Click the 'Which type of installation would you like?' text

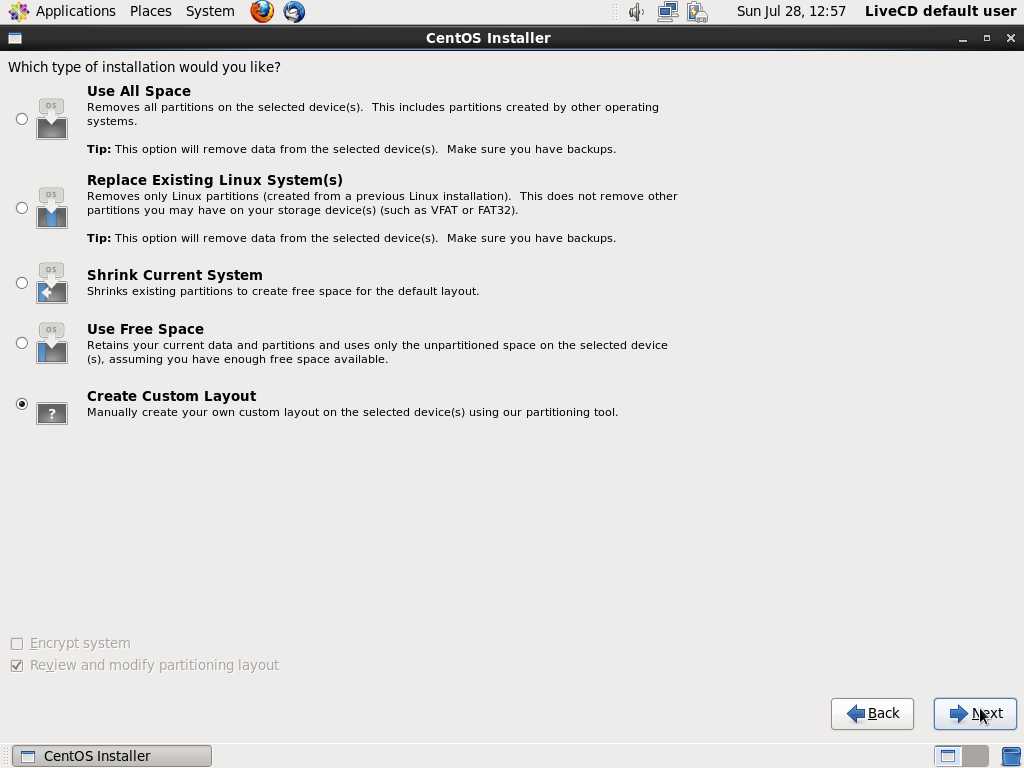(144, 67)
